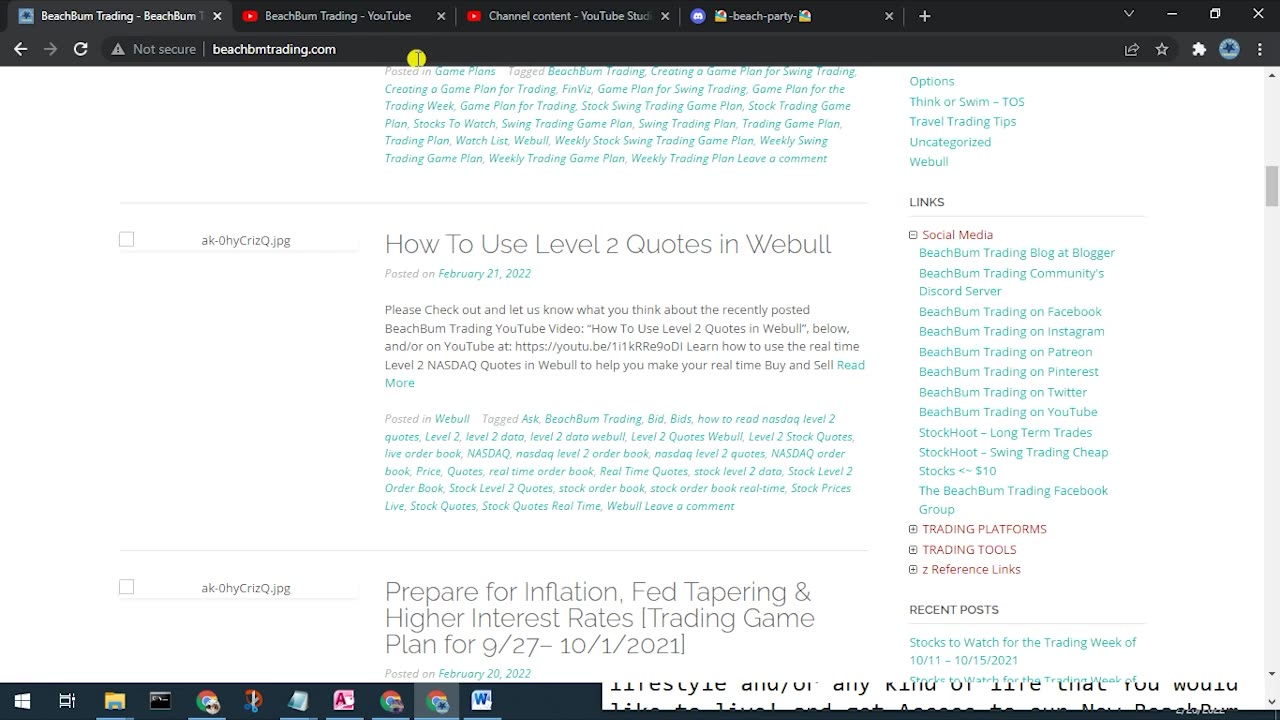Image resolution: width=1280 pixels, height=720 pixels.
Task: Click the FinViz tag link
Action: 576,88
